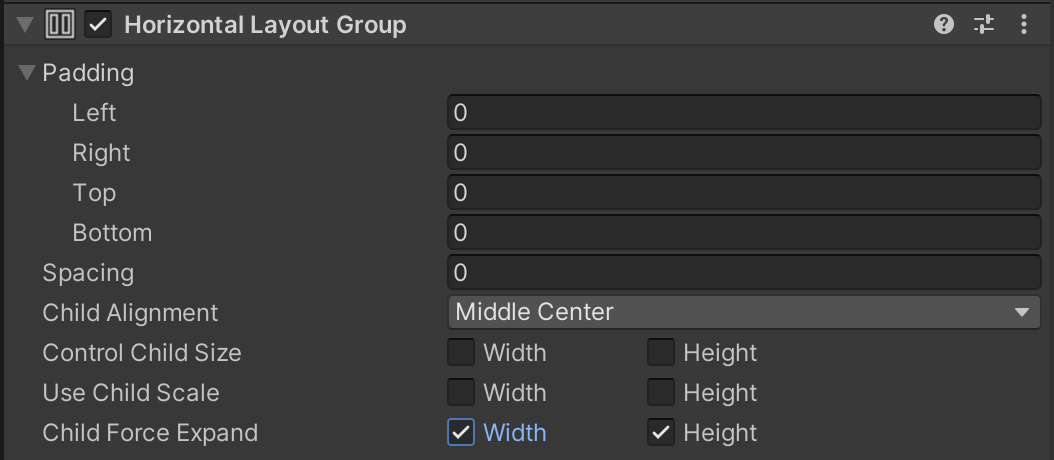Open the Child Alignment Middle Center dropdown
Viewport: 1054px width, 460px height.
tap(744, 312)
